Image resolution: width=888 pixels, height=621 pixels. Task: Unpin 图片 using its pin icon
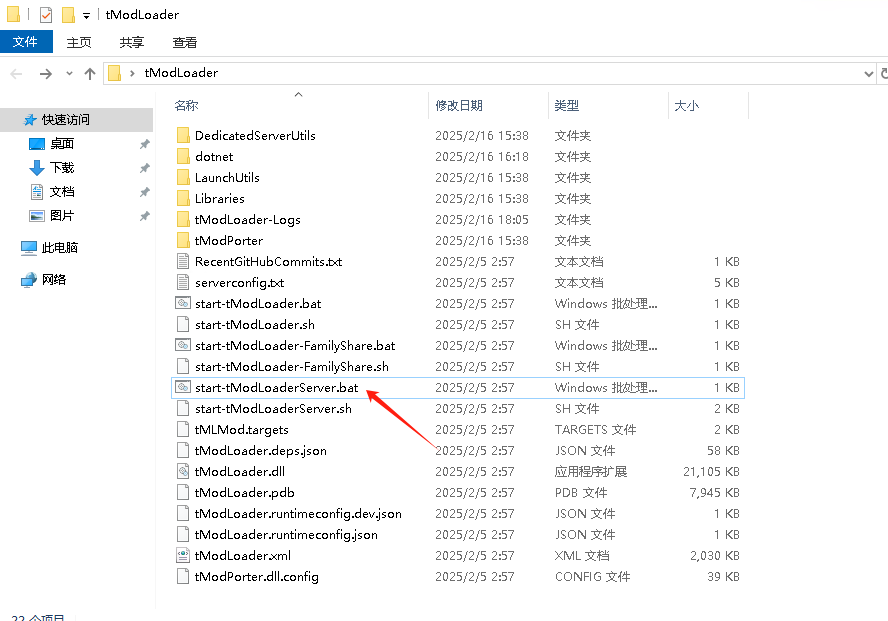pos(144,216)
